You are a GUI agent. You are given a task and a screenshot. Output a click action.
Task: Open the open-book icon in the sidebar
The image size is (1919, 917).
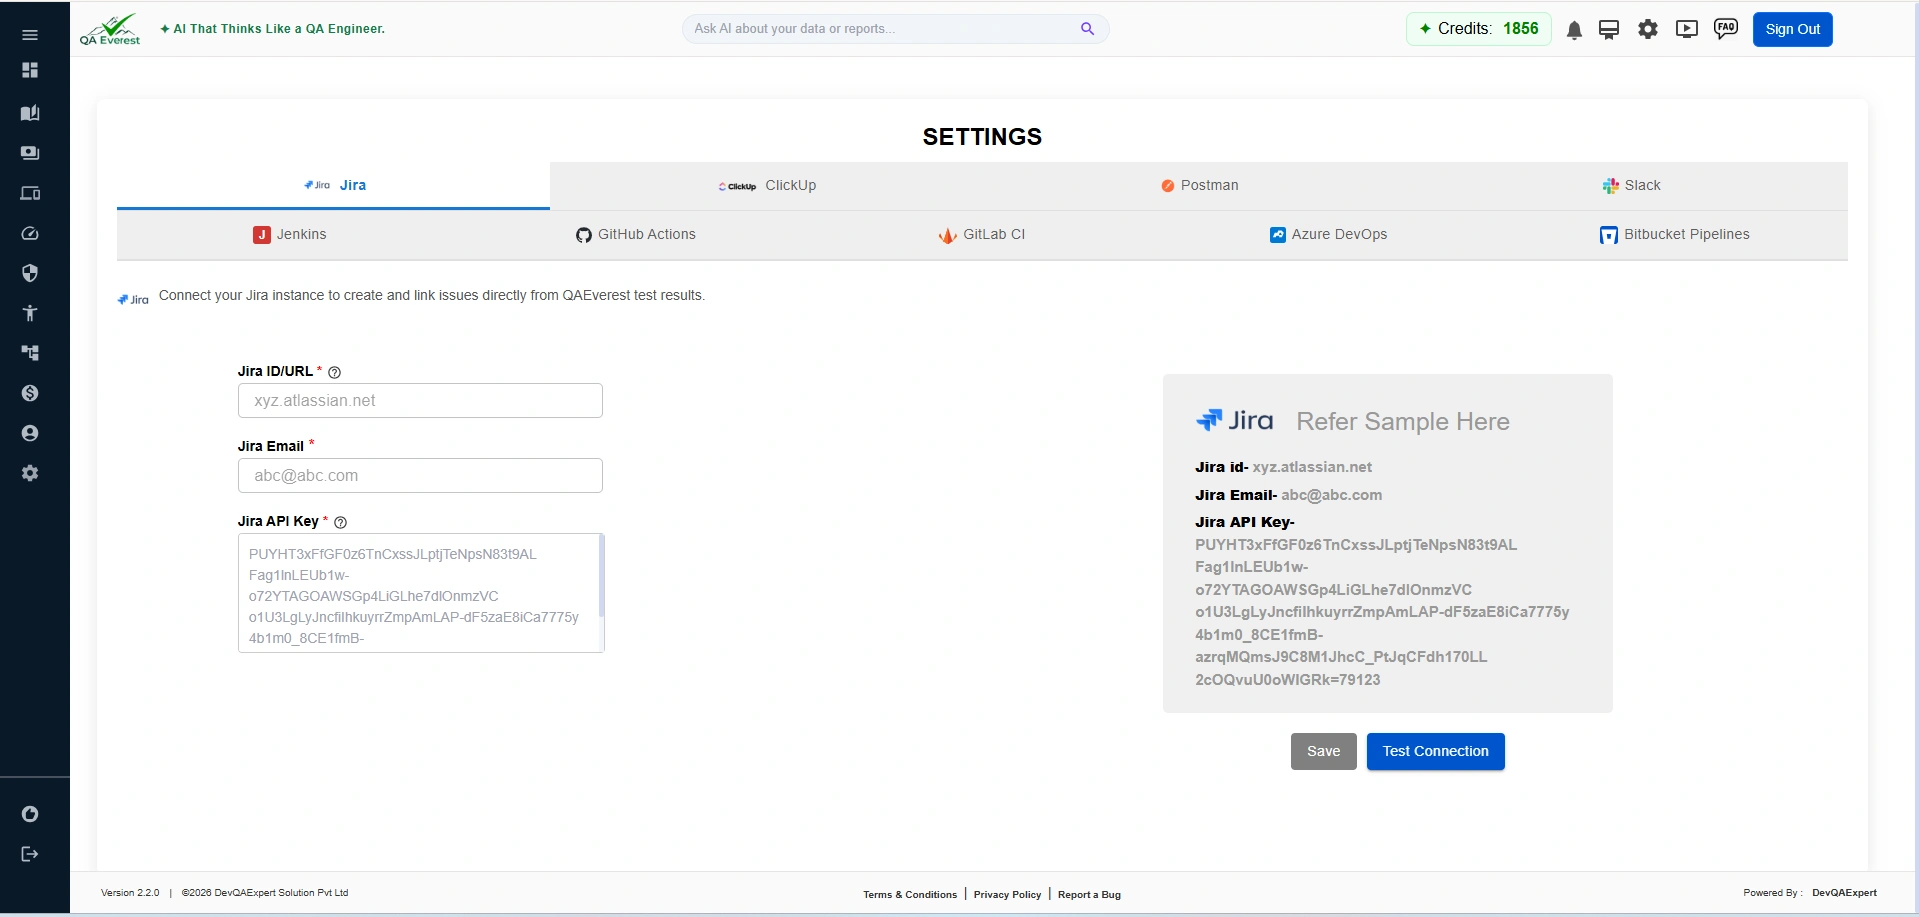[30, 113]
